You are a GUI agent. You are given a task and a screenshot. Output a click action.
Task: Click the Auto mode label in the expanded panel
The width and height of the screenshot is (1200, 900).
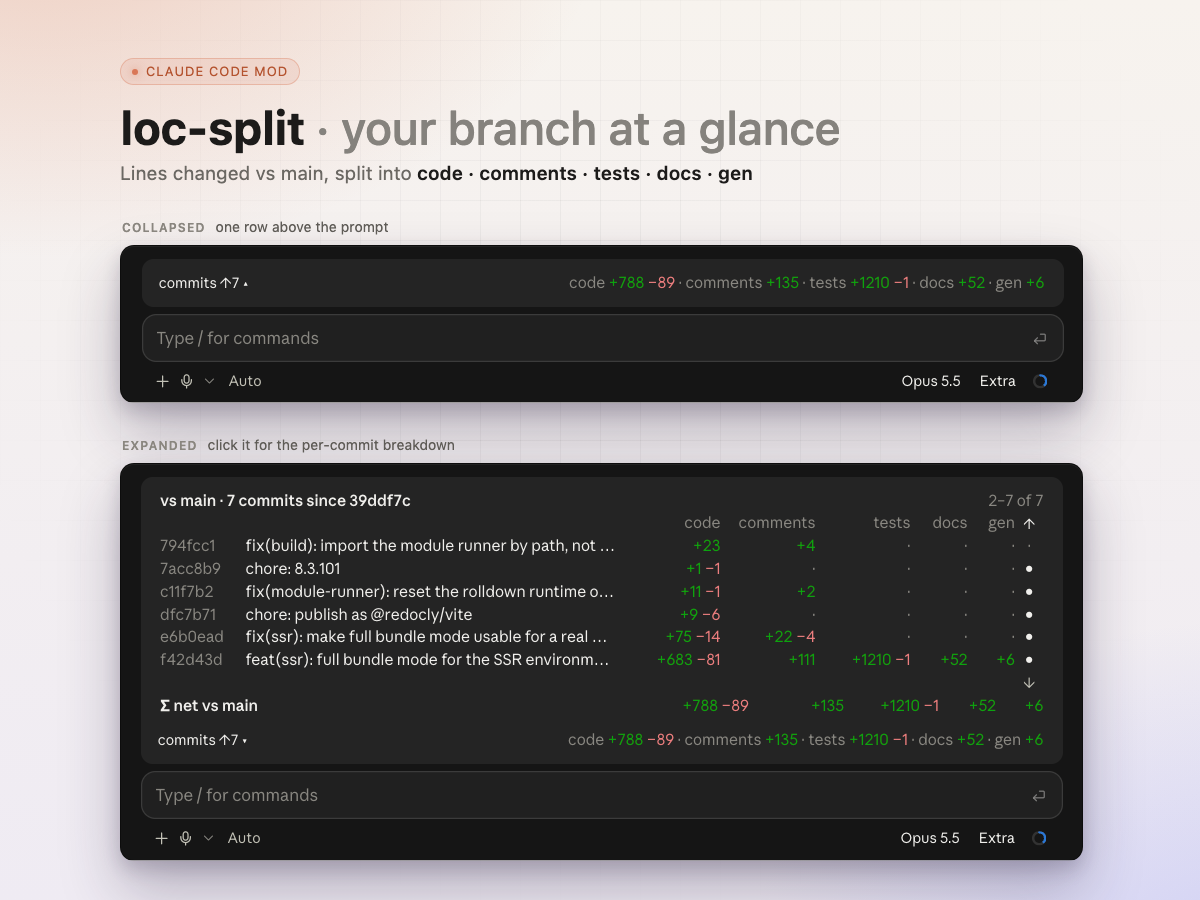244,838
